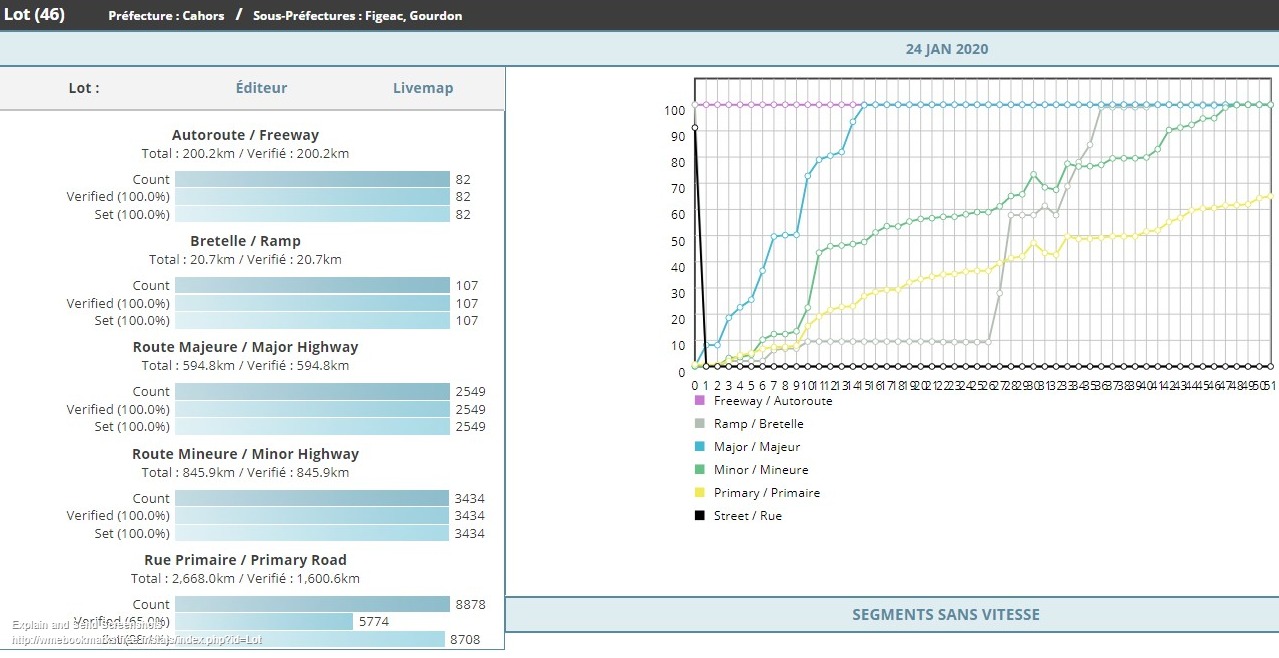This screenshot has height=658, width=1279.
Task: Click the Primary / Primaire legend label
Action: [x=766, y=493]
